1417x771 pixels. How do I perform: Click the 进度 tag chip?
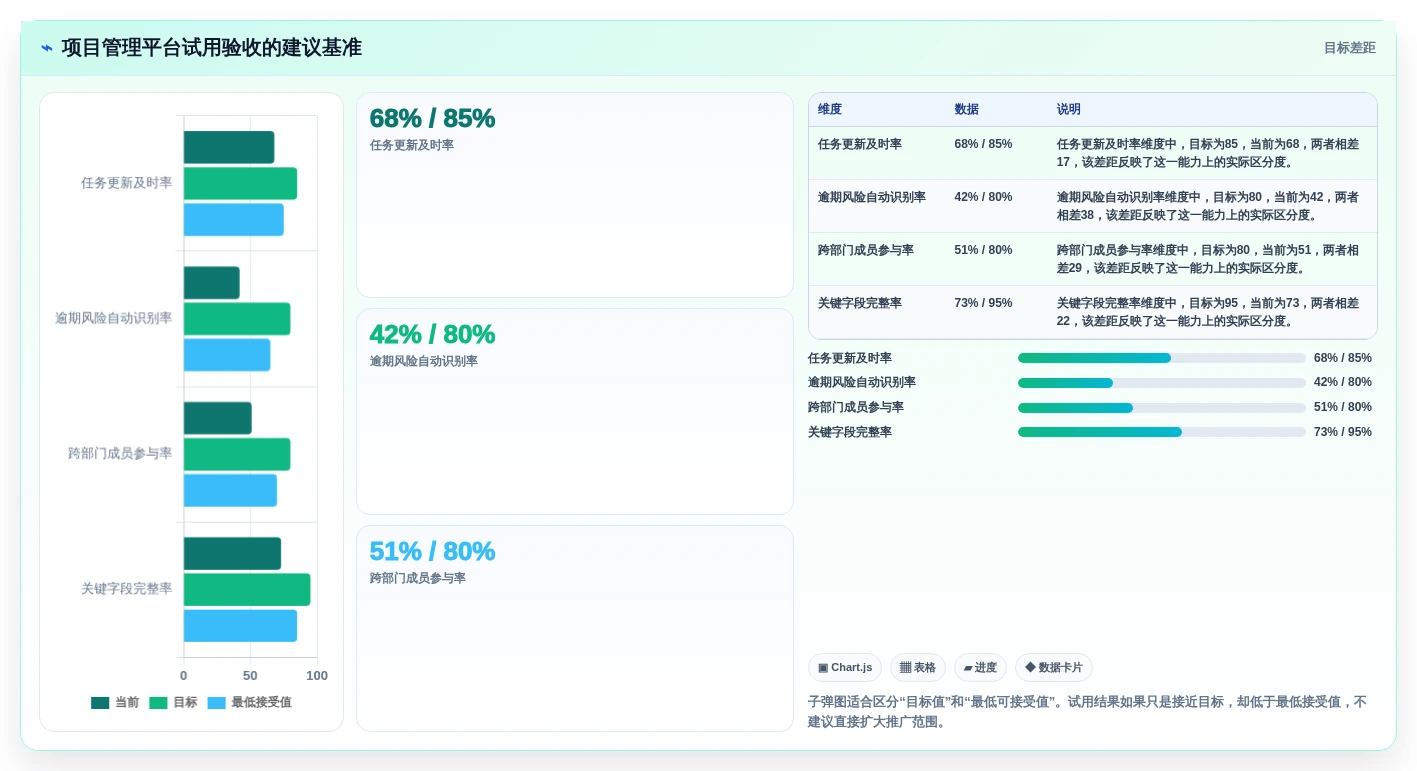[x=980, y=668]
